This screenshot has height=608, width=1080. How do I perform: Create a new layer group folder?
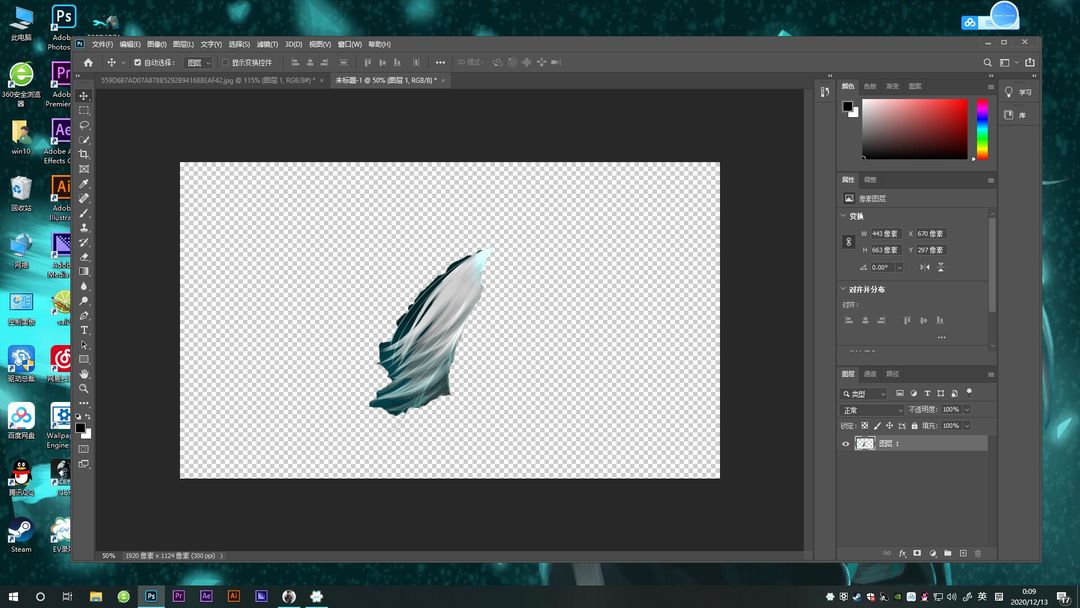[948, 553]
